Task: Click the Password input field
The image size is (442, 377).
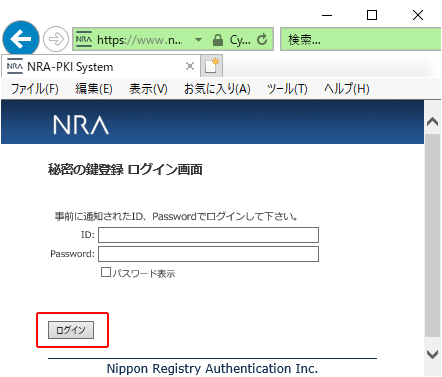Action: pos(208,254)
